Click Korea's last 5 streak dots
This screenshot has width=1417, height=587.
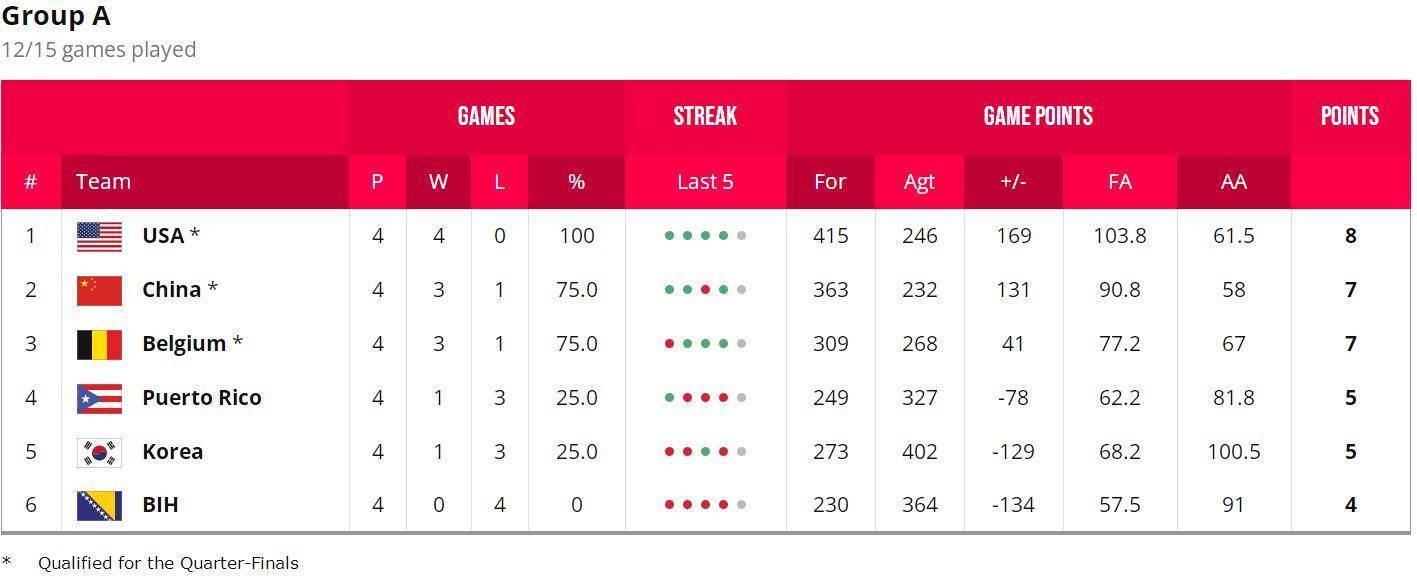tap(705, 452)
